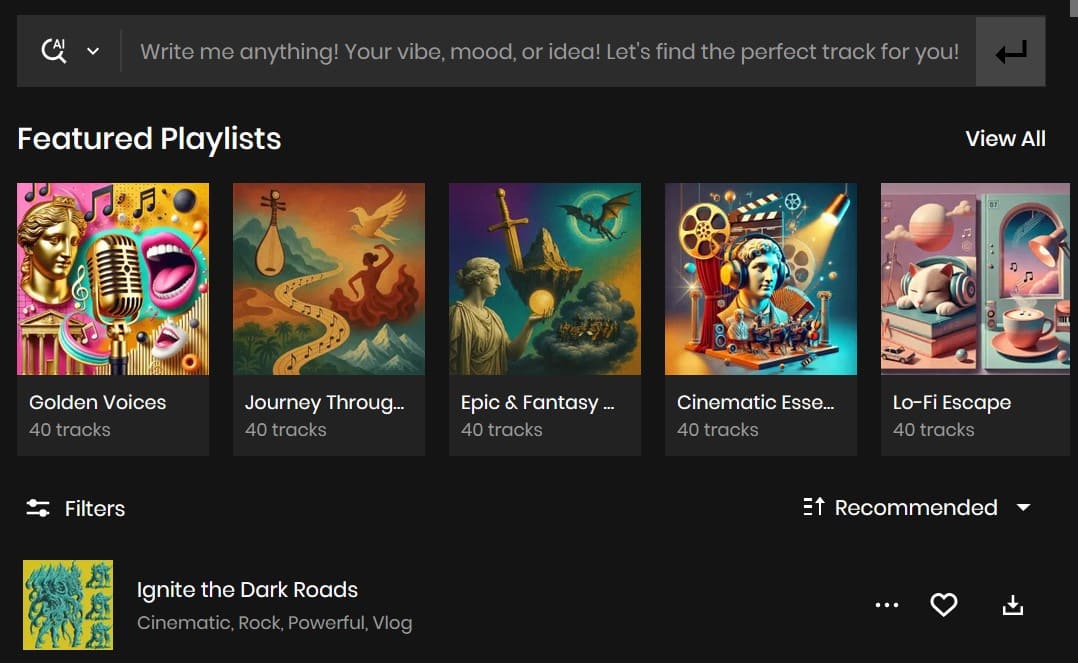The height and width of the screenshot is (663, 1078).
Task: Click the Filters sliders icon
Action: pyautogui.click(x=38, y=508)
